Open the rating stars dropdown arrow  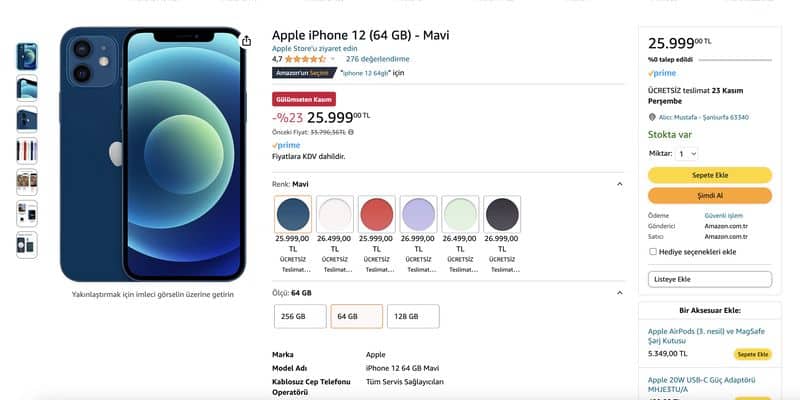(x=333, y=59)
